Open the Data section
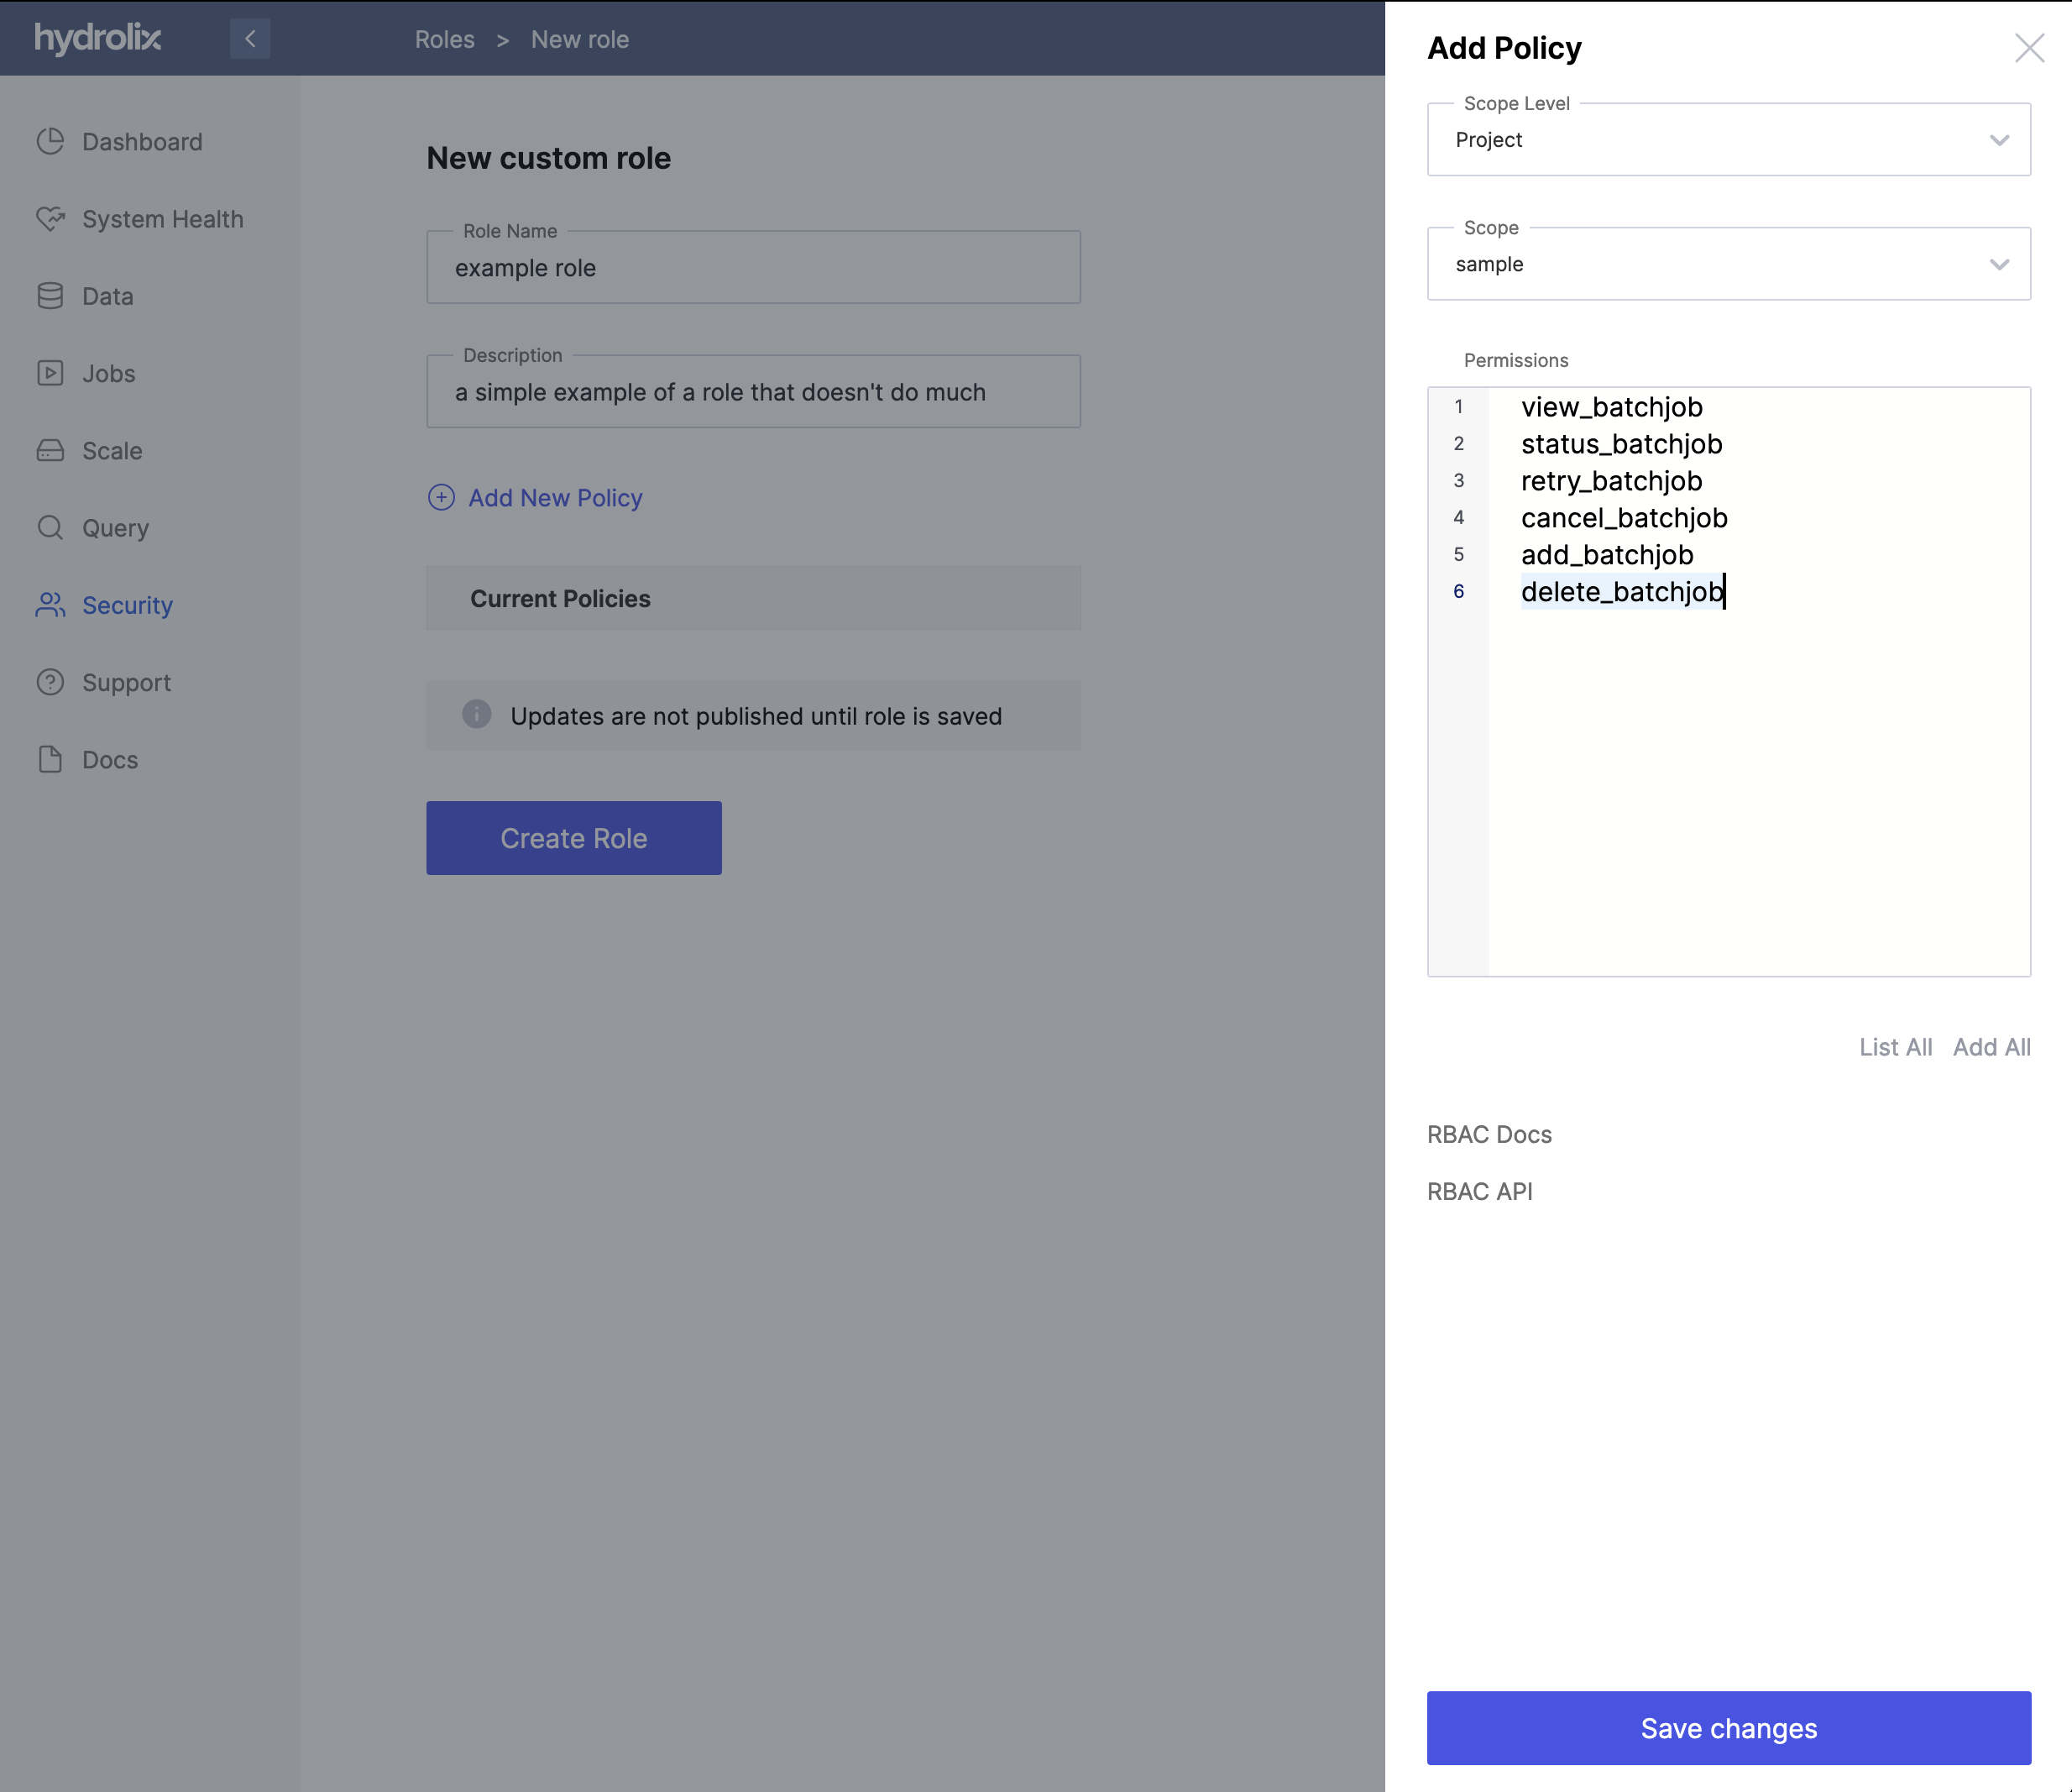 50,295
